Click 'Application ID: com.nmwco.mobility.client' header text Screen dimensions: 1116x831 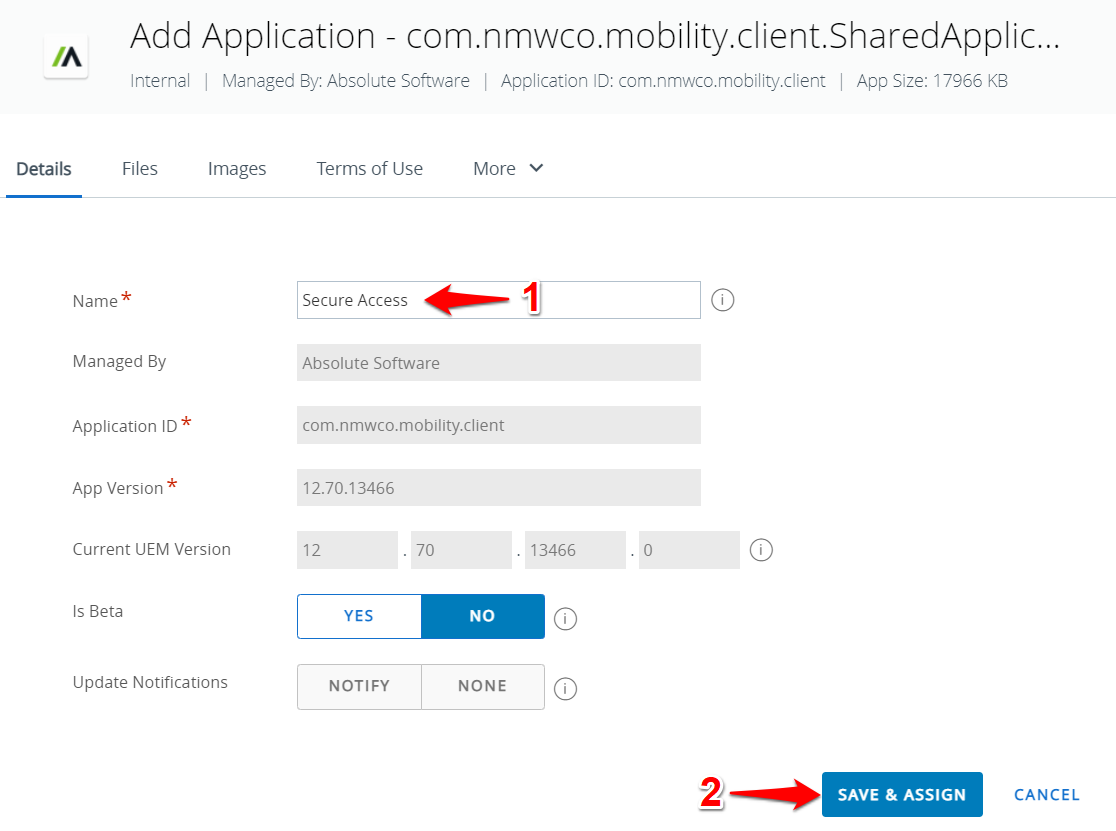click(663, 81)
